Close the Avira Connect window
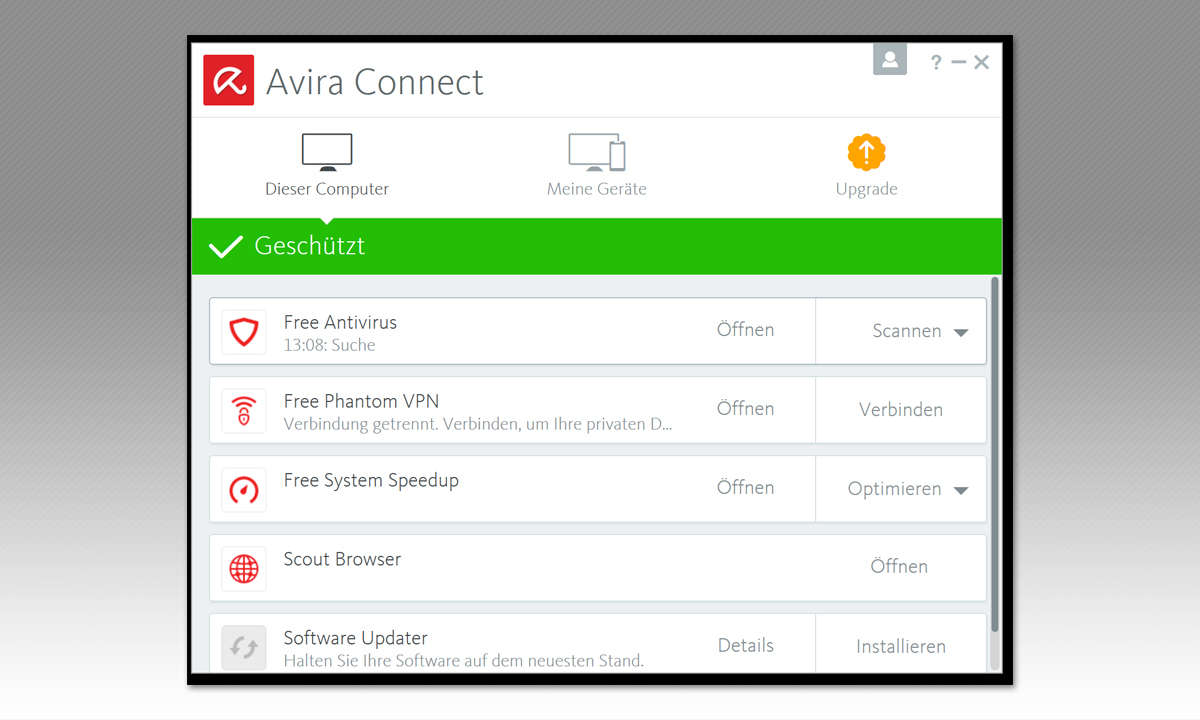 pos(981,62)
